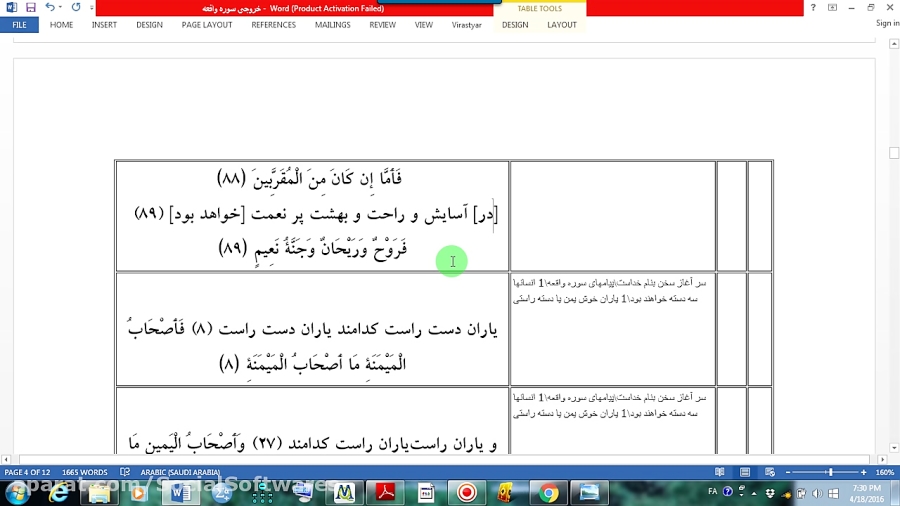Click the zoom out minus button
This screenshot has height=506, width=900.
(x=788, y=472)
